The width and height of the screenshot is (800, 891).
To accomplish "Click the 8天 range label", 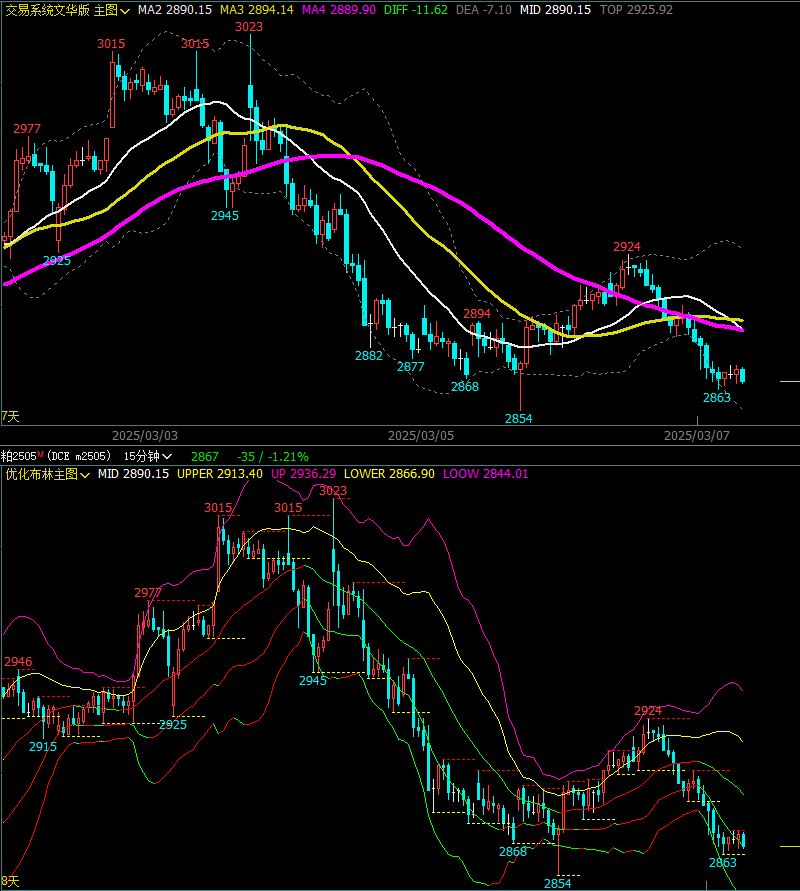I will 10,882.
